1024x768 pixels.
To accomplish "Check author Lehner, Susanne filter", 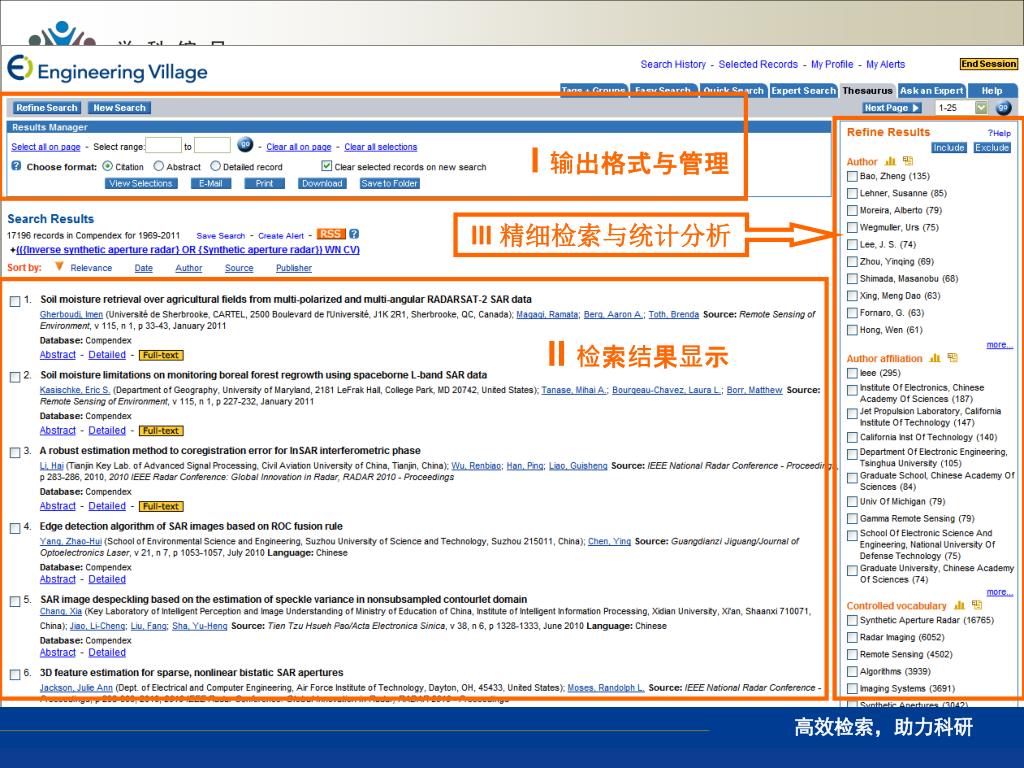I will 852,193.
